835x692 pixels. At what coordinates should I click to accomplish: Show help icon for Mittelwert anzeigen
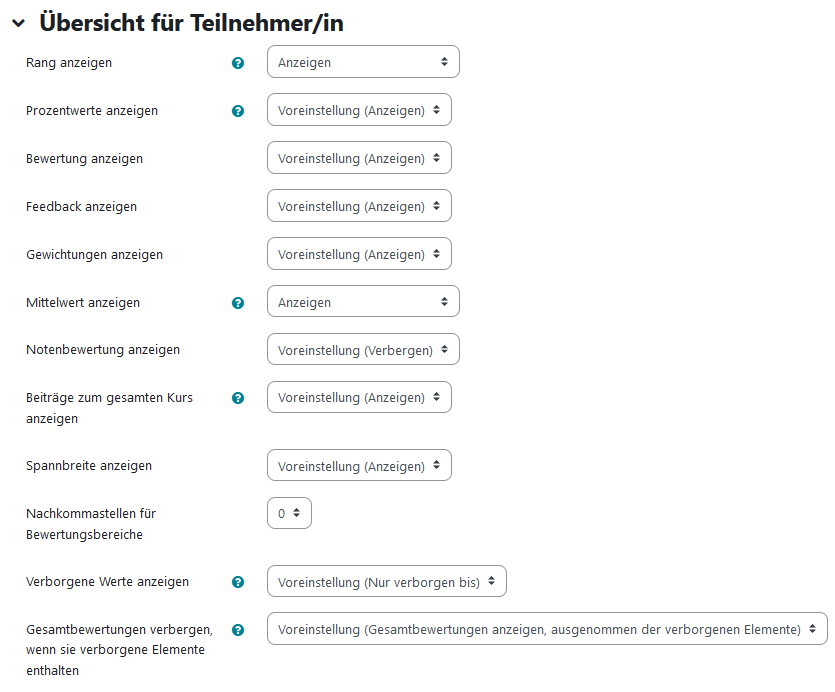coord(238,303)
